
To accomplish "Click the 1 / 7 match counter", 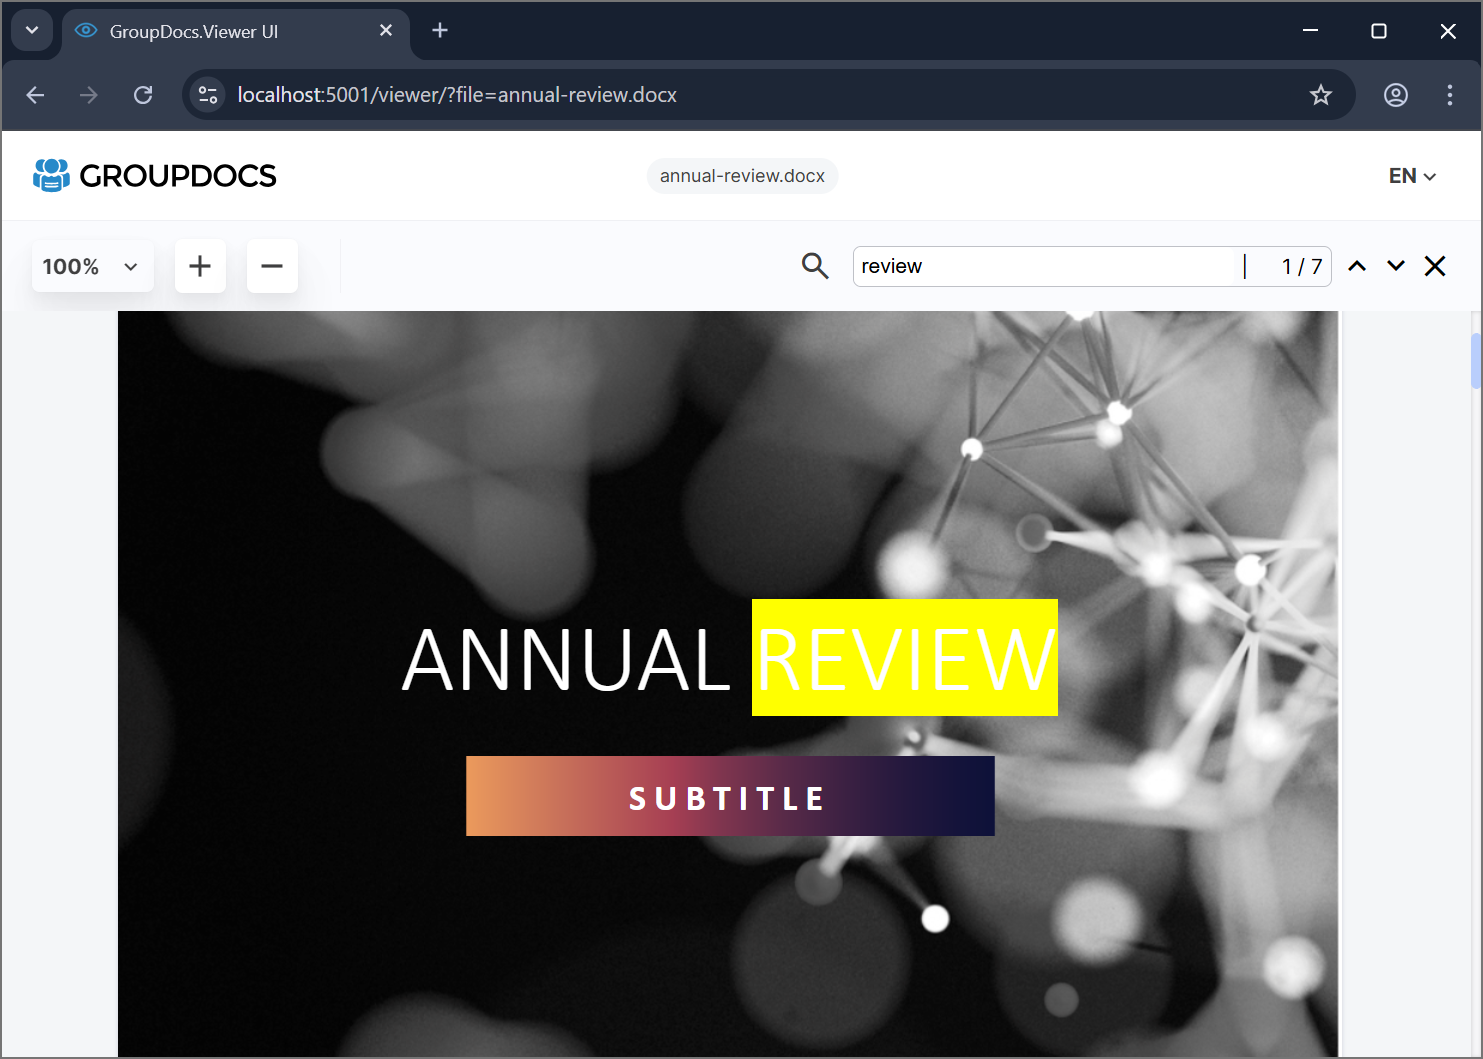I will [x=1302, y=267].
